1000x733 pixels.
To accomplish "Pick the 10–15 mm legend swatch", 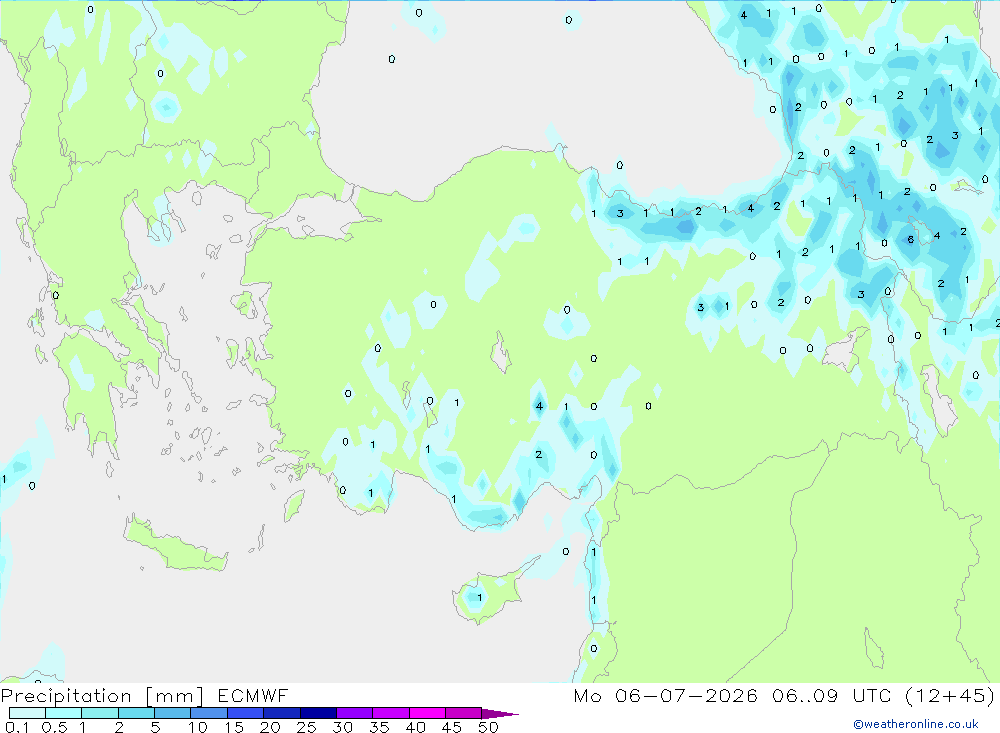I will [209, 713].
